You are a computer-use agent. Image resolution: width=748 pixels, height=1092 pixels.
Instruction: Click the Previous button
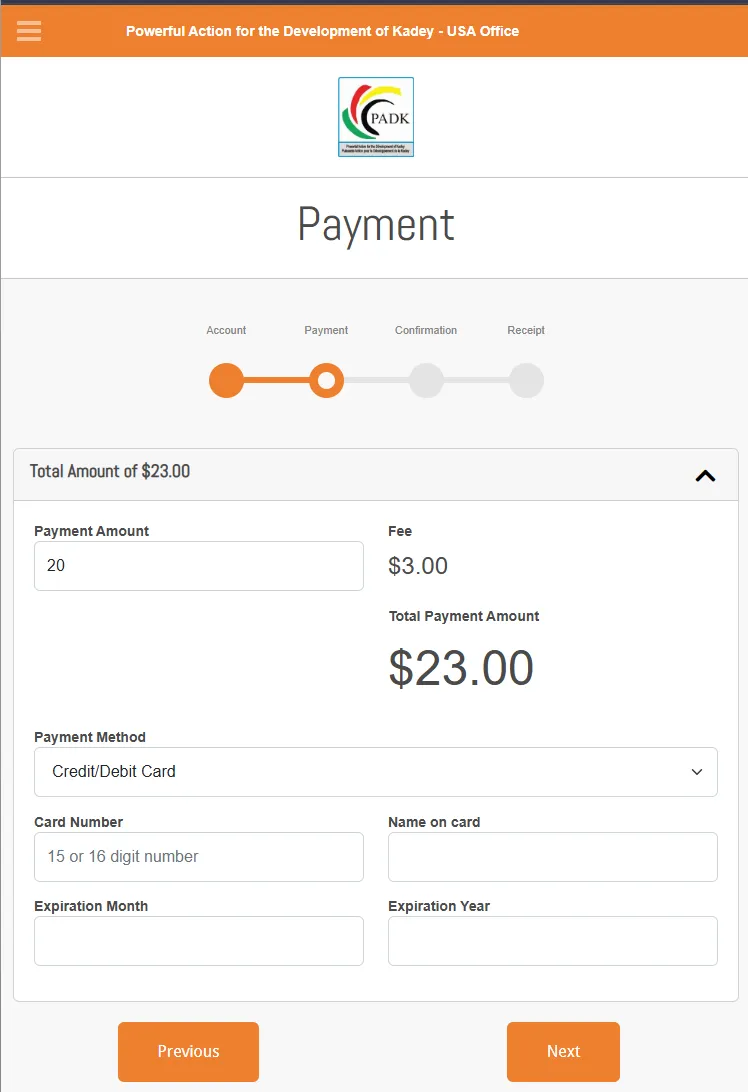click(188, 1051)
